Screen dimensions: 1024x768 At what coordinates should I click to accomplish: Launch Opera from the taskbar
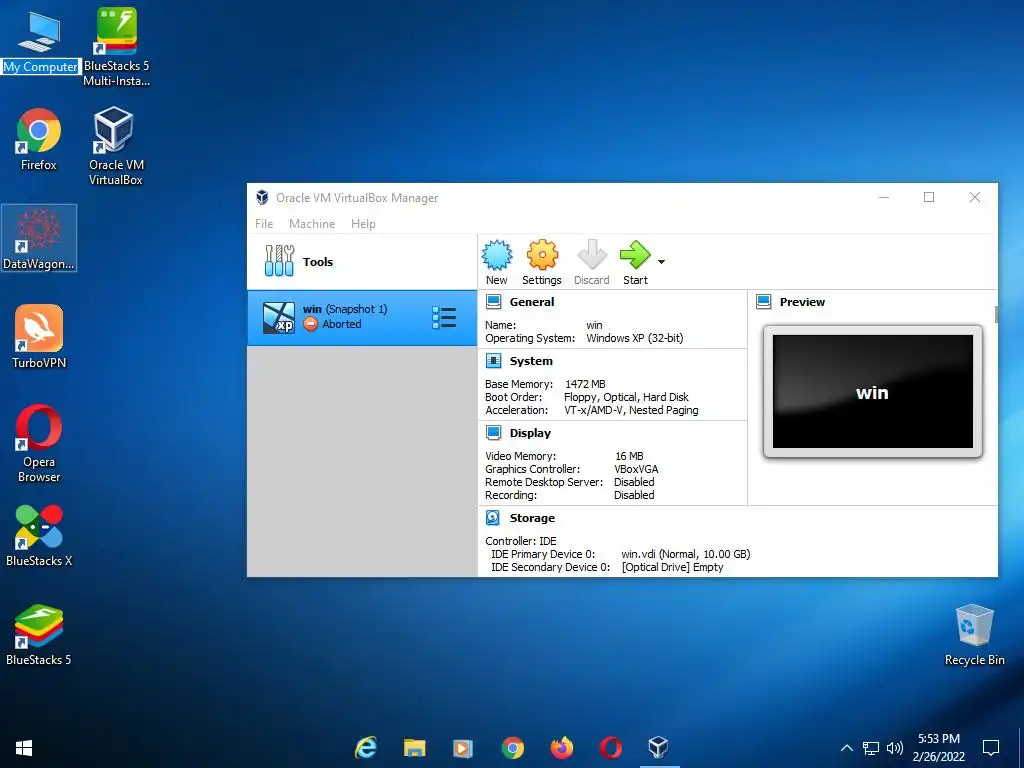[x=611, y=748]
